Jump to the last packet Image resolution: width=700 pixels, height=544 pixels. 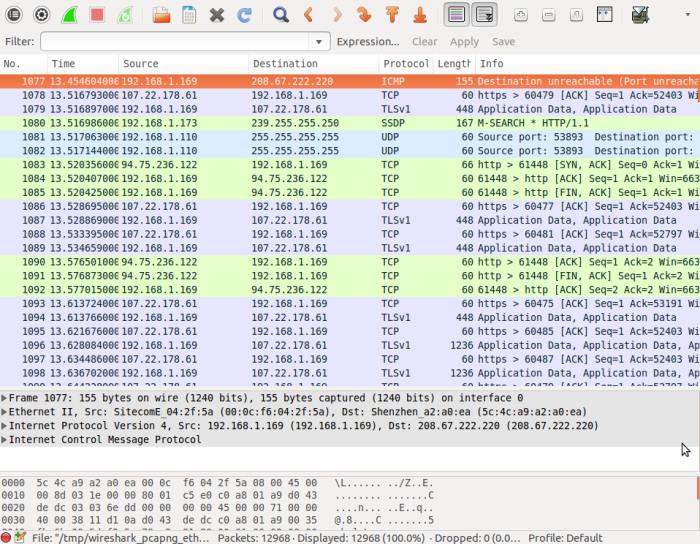(x=420, y=15)
